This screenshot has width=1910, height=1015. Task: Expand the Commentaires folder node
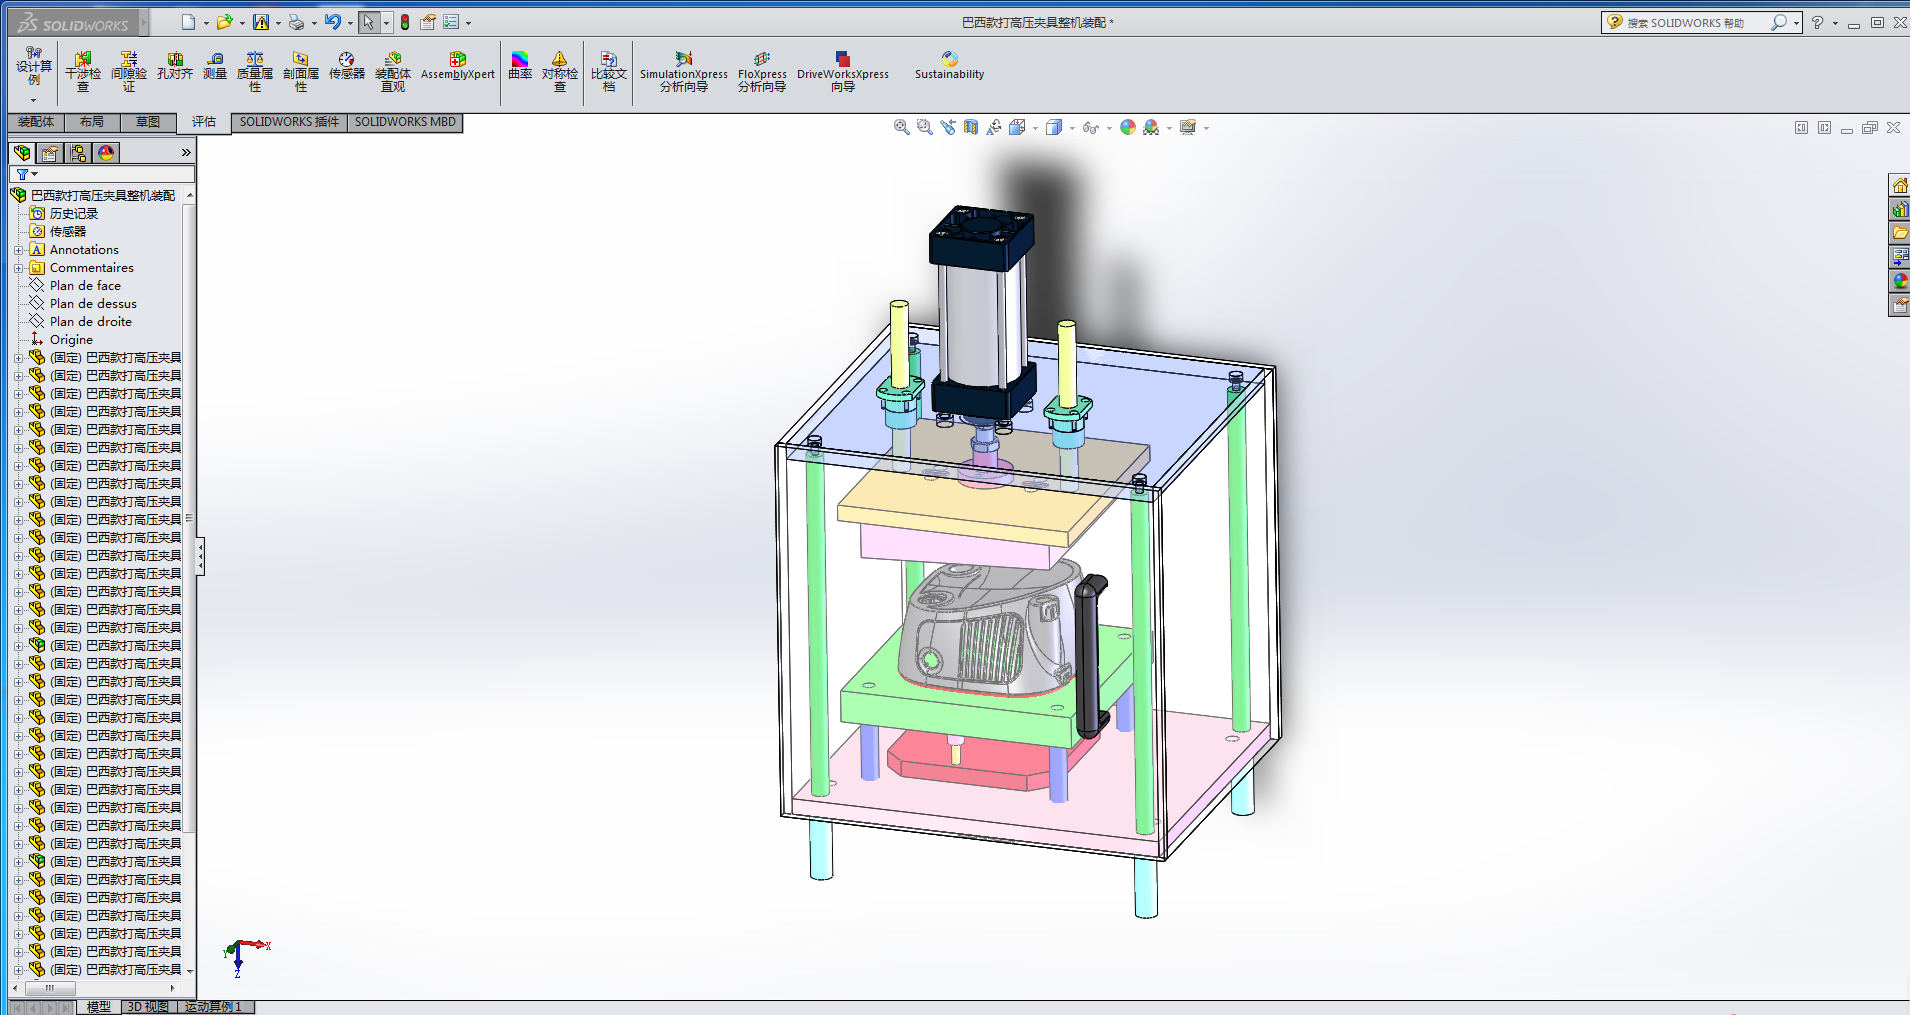coord(18,268)
